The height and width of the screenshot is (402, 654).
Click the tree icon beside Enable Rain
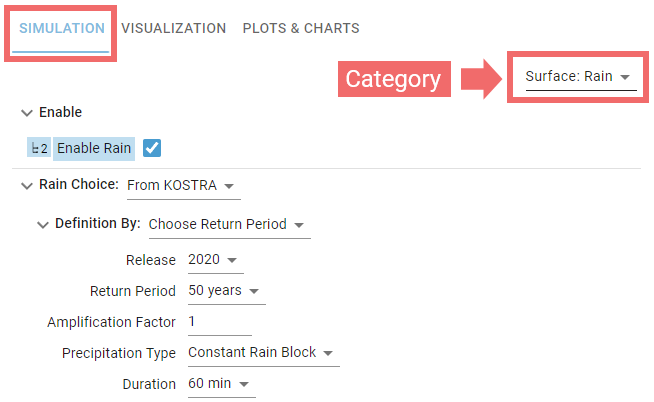click(39, 148)
